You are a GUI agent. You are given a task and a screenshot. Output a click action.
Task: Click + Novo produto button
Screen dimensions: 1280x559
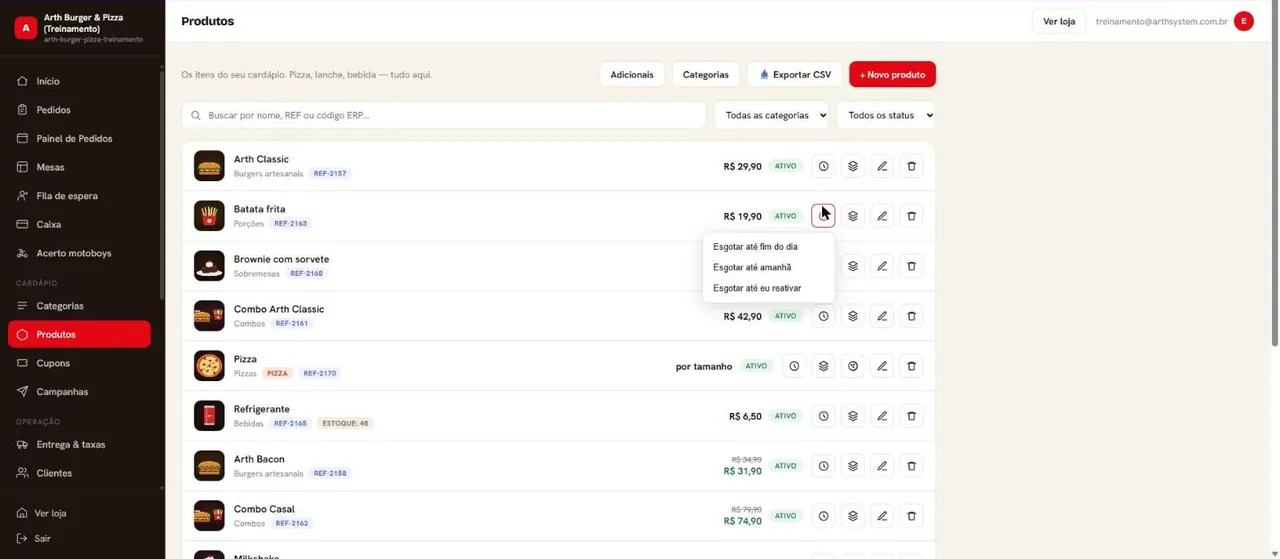[x=892, y=75]
